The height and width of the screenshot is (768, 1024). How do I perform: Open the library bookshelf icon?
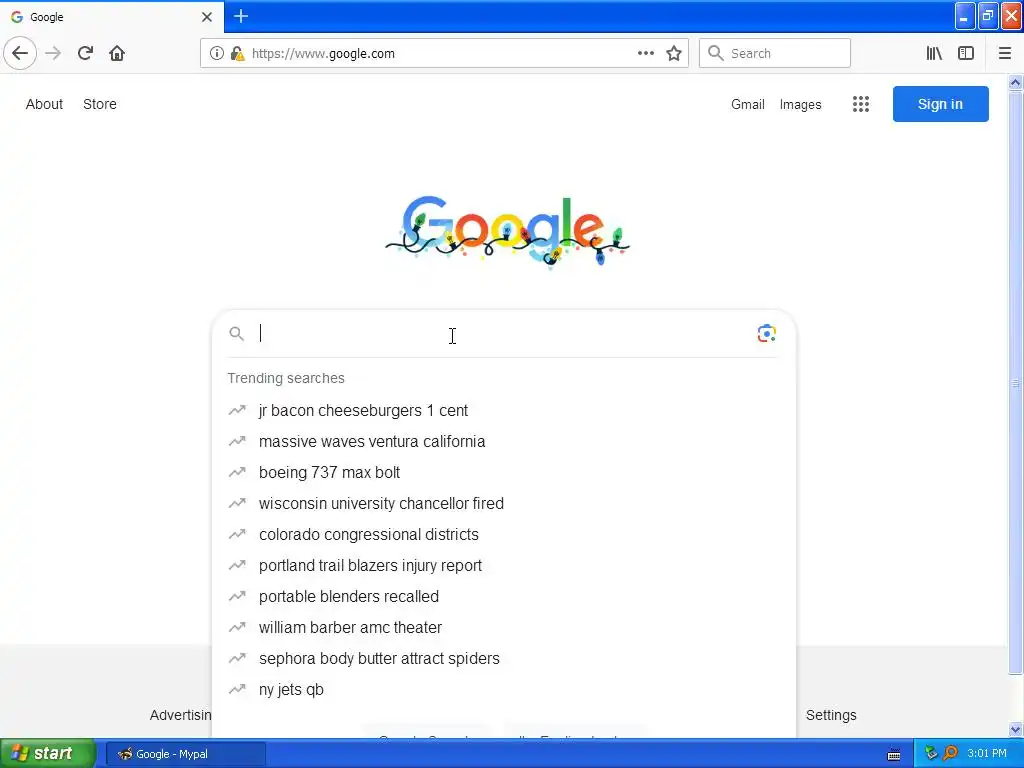pos(934,54)
